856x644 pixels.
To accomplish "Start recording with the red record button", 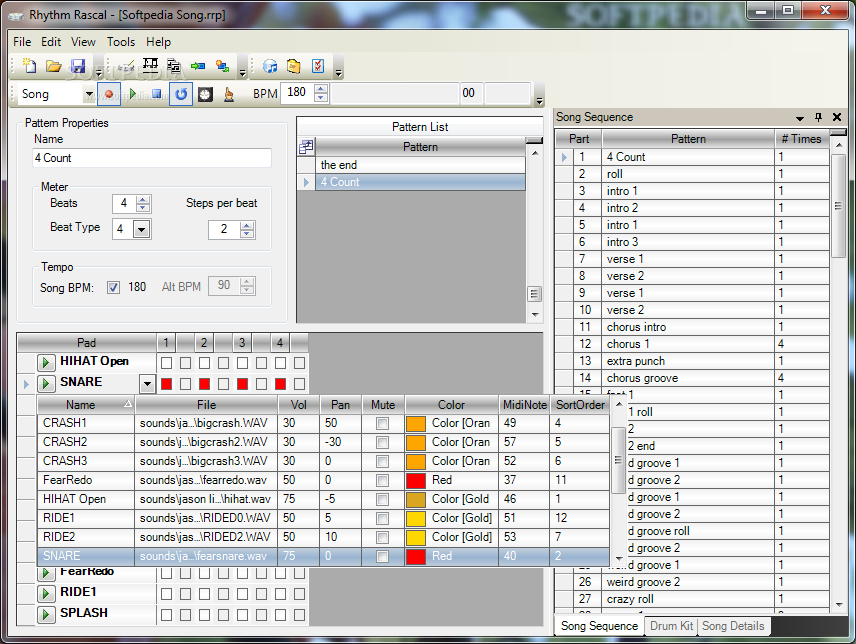I will point(109,94).
